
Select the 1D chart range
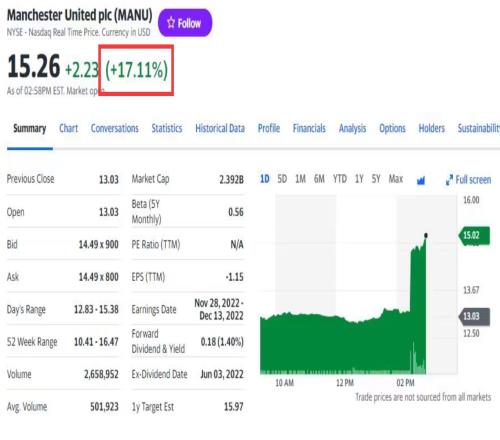click(x=265, y=179)
